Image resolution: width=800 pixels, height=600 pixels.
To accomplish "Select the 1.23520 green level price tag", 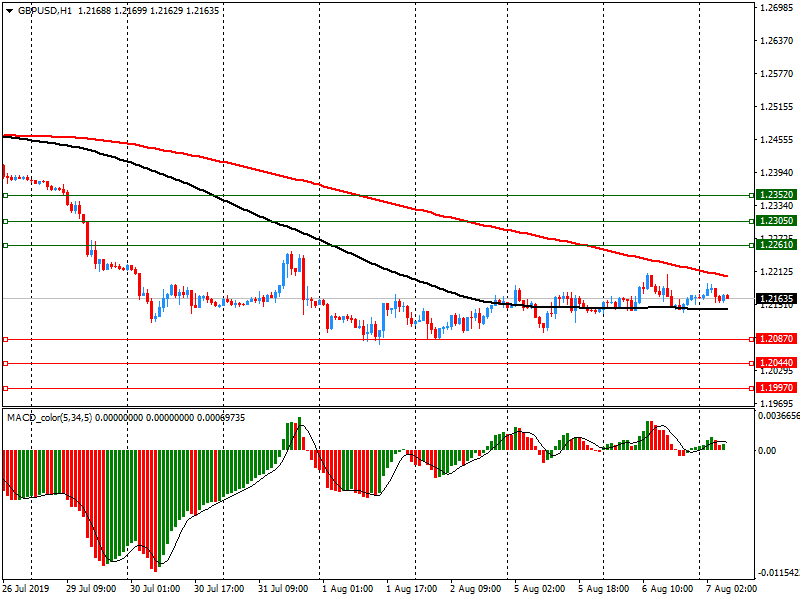I will (x=776, y=194).
